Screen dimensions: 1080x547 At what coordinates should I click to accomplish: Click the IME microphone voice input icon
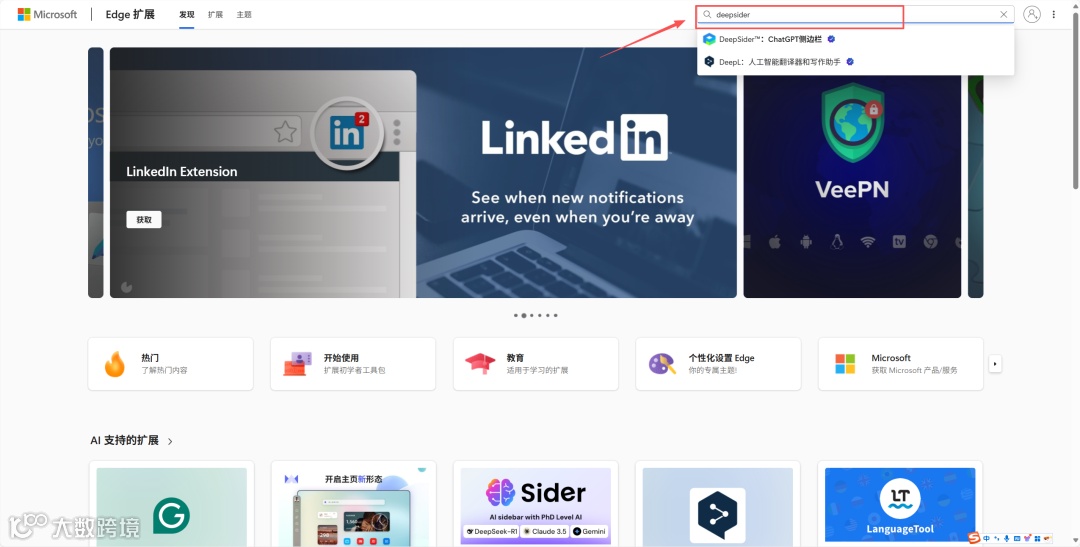(x=1007, y=539)
